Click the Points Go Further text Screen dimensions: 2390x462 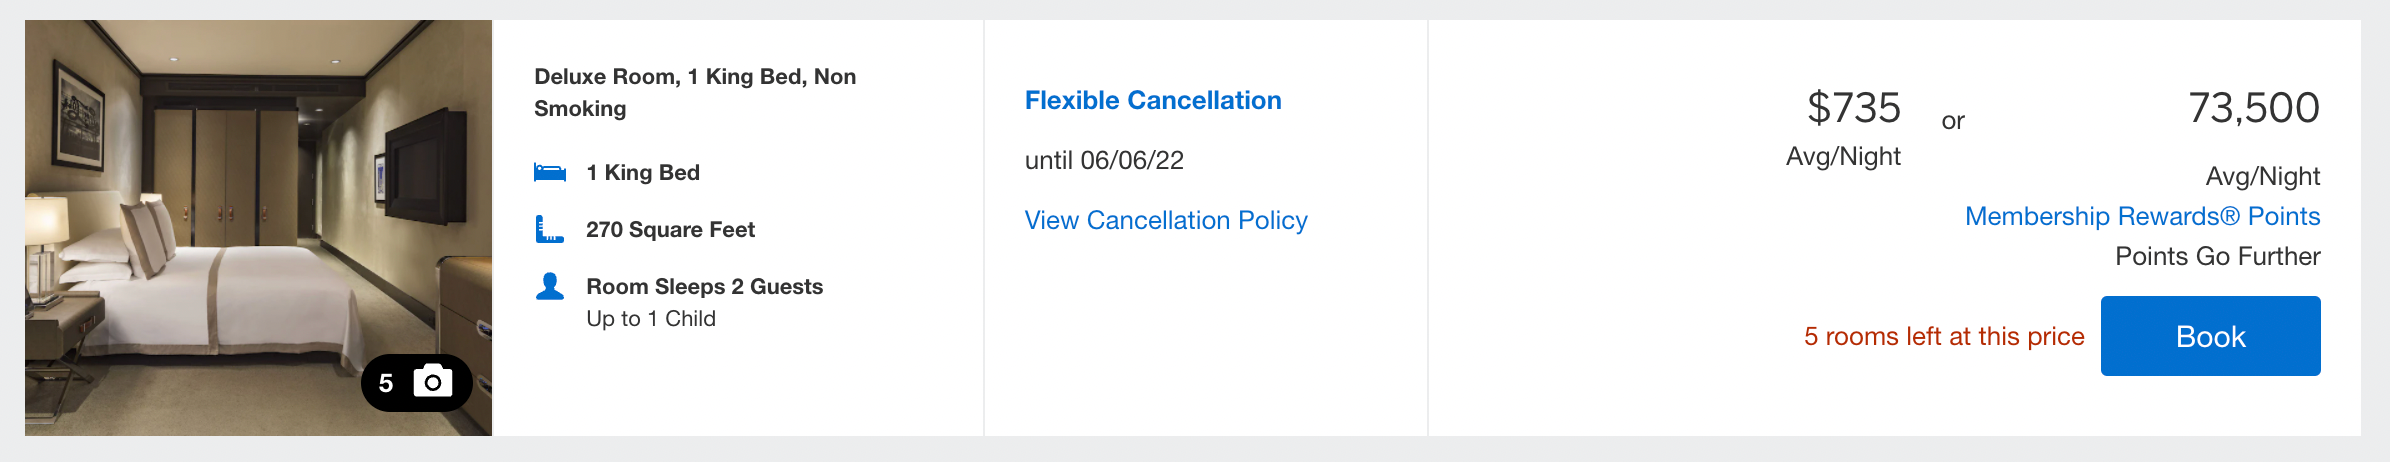2217,257
